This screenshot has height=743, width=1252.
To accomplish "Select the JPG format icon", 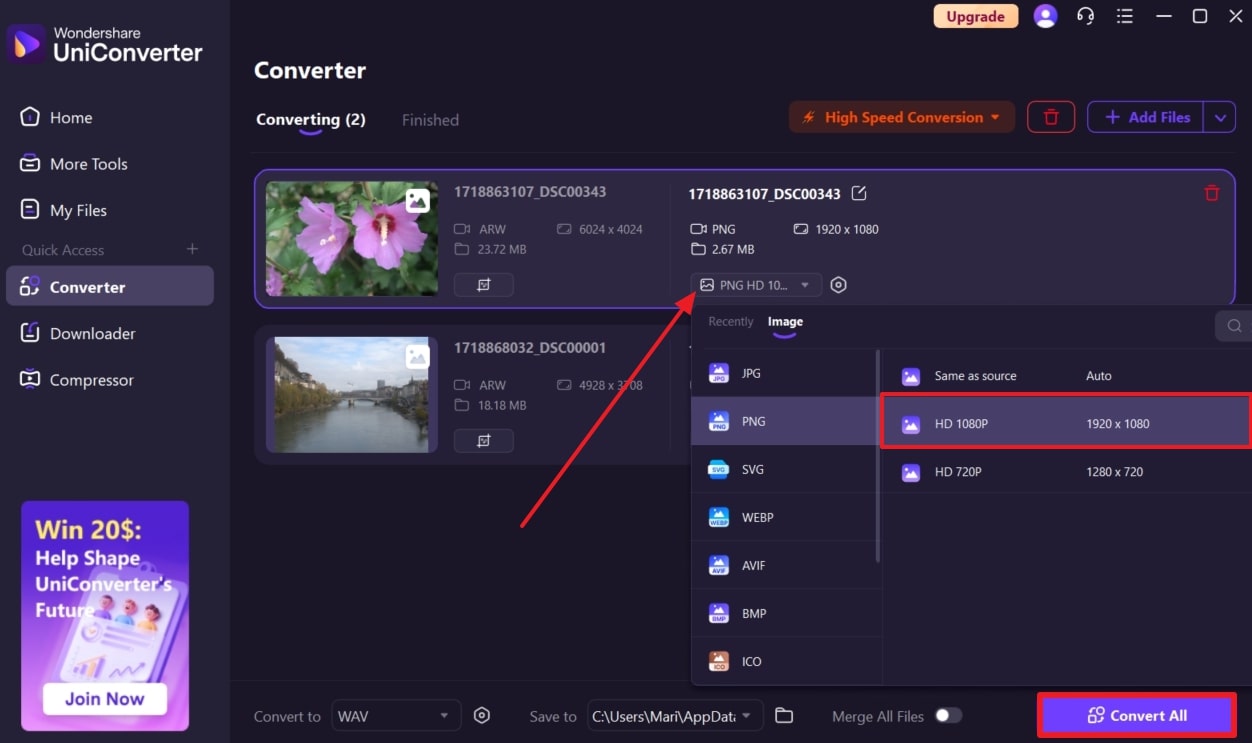I will 719,373.
